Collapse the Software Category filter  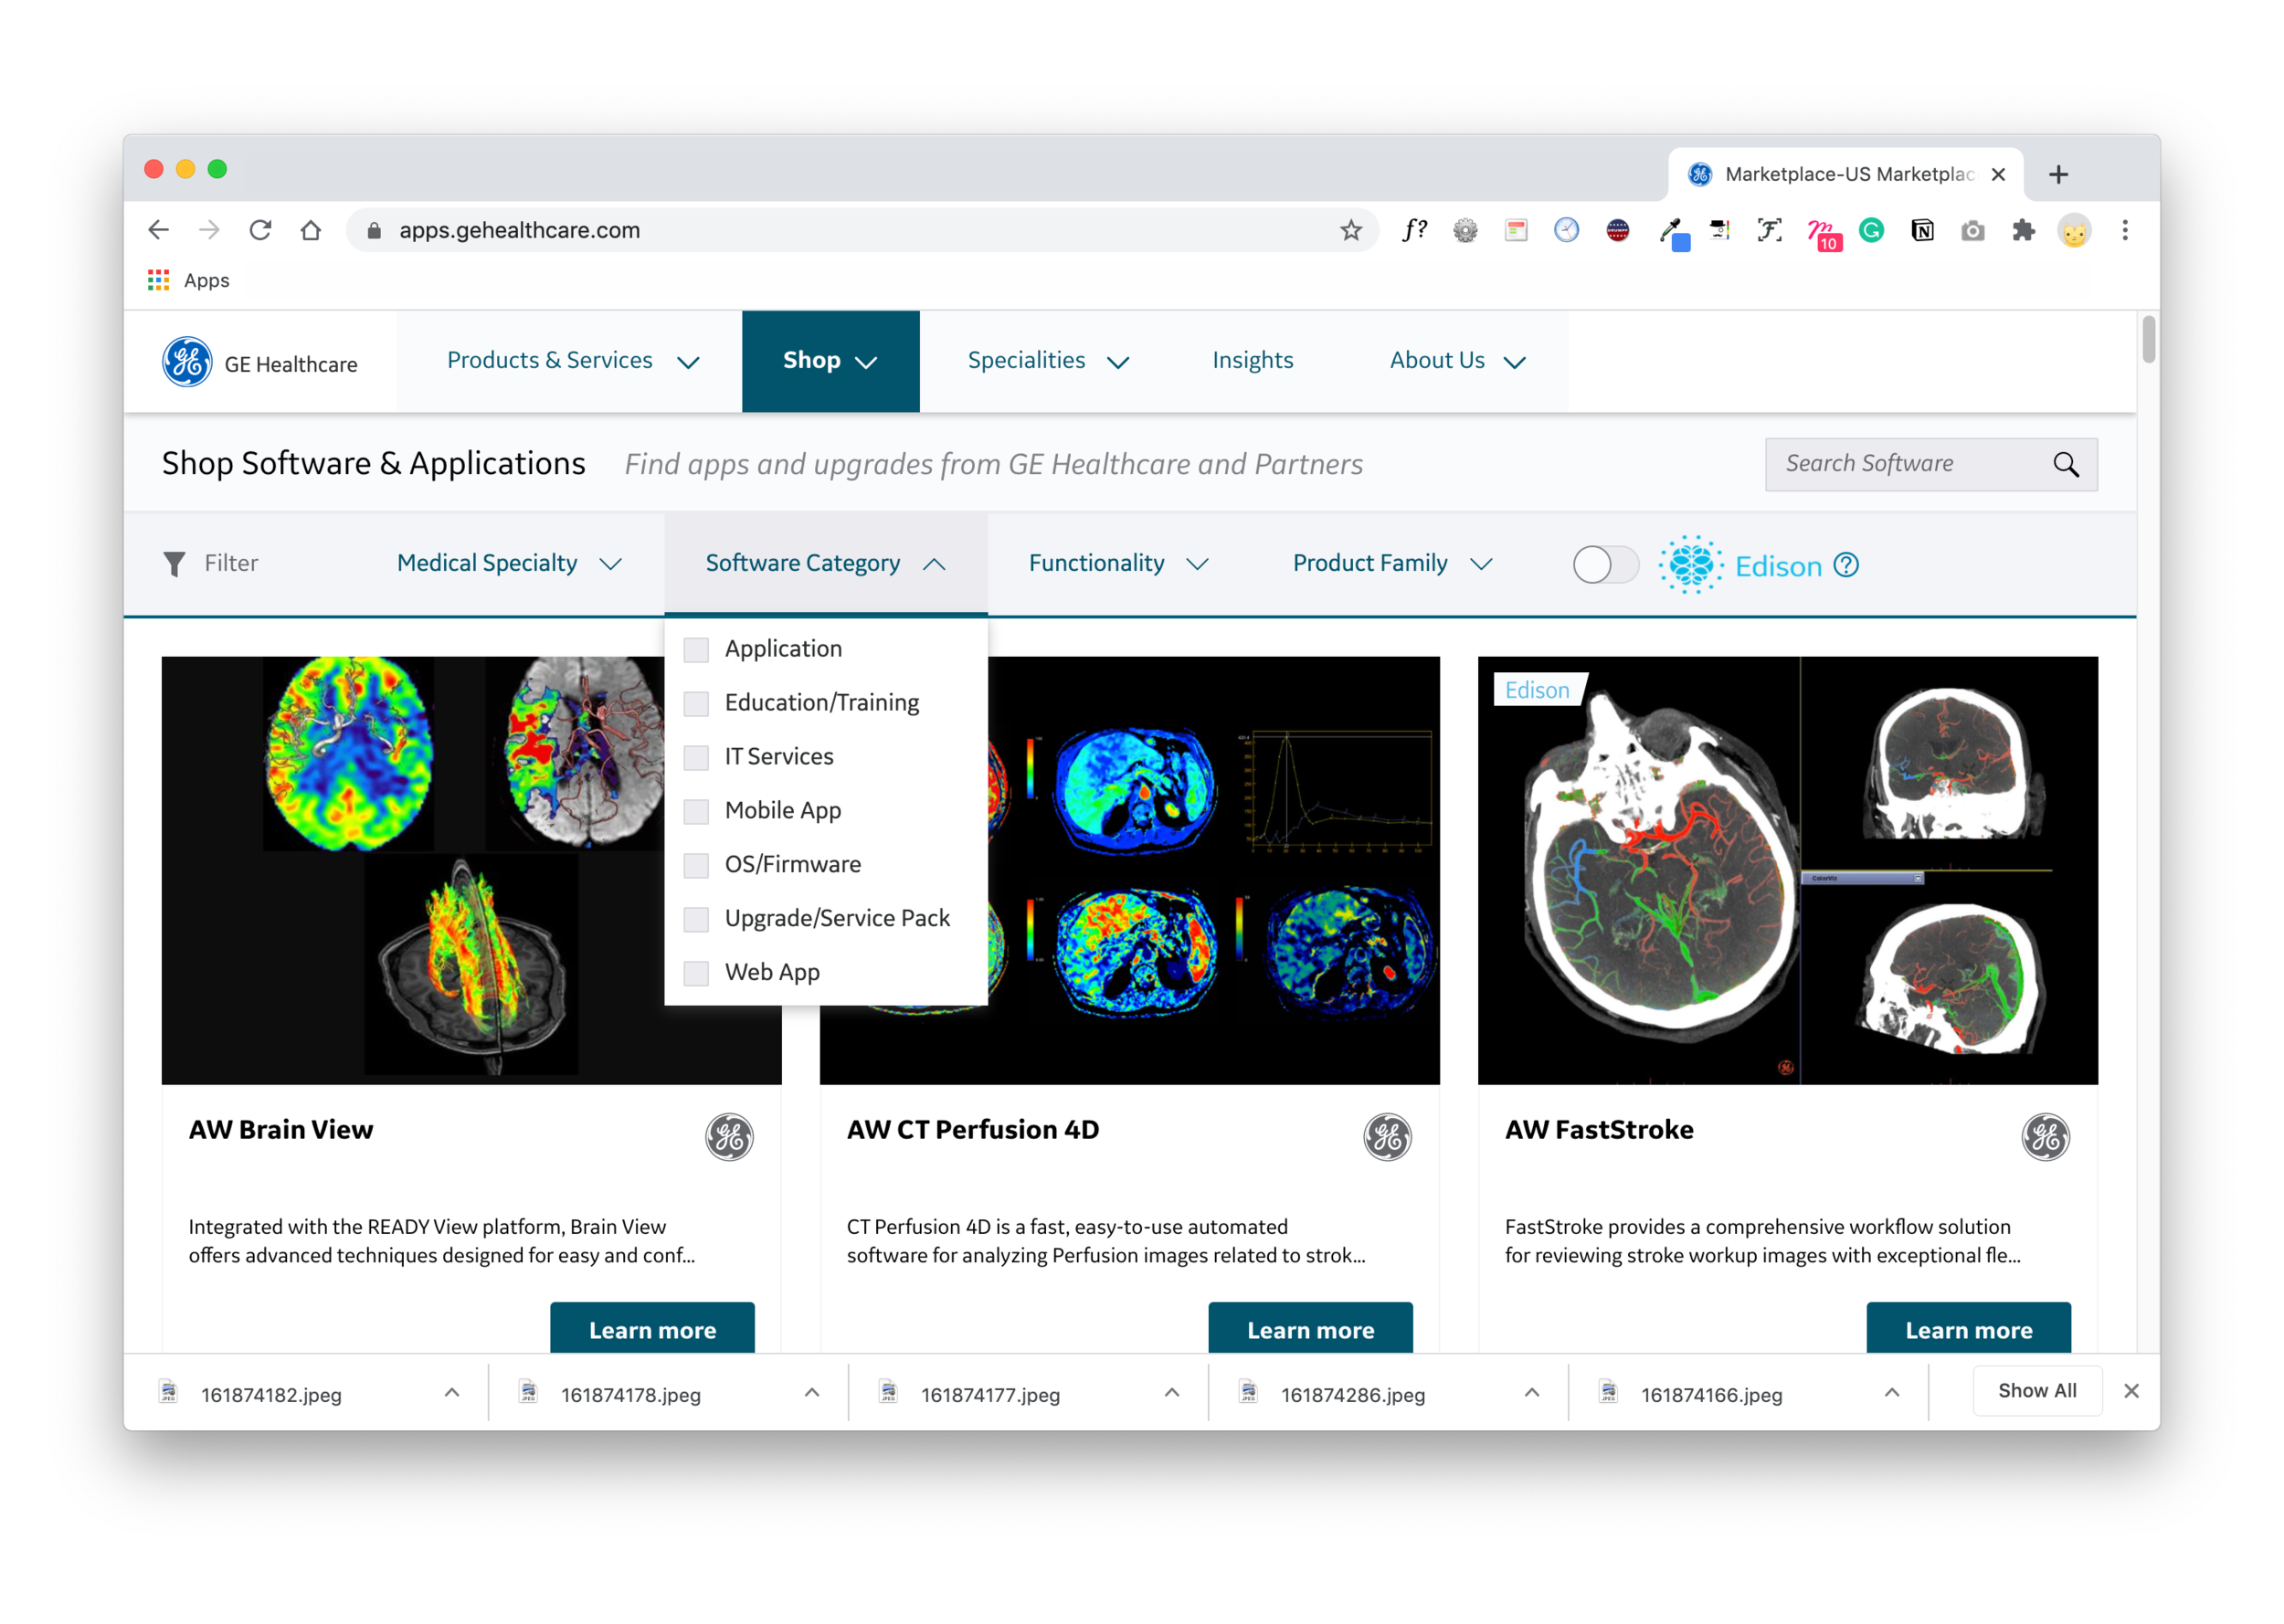click(825, 564)
